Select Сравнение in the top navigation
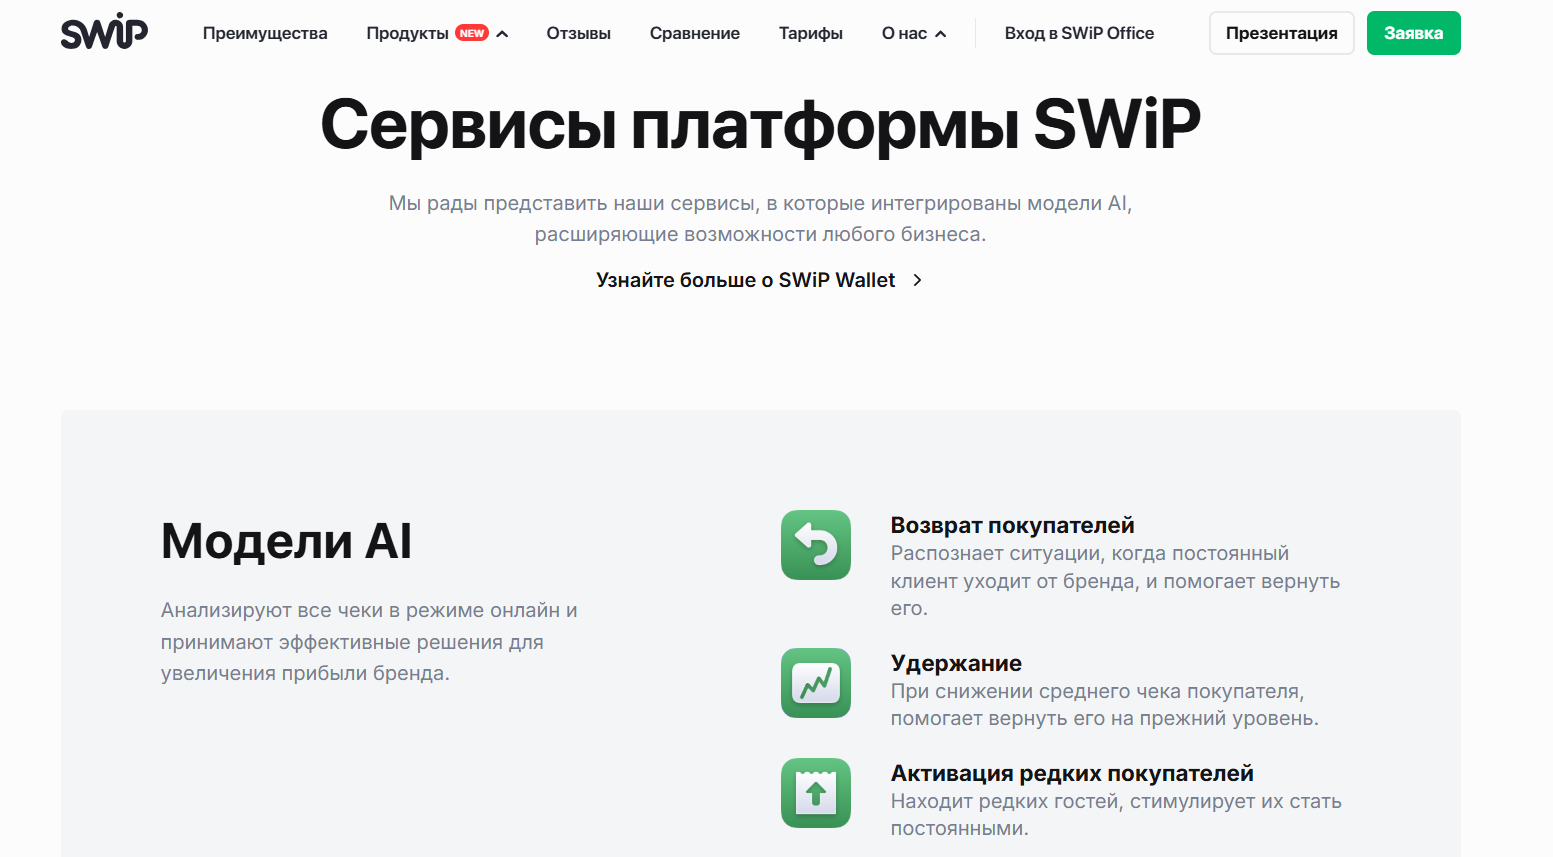Image resolution: width=1553 pixels, height=857 pixels. point(694,33)
